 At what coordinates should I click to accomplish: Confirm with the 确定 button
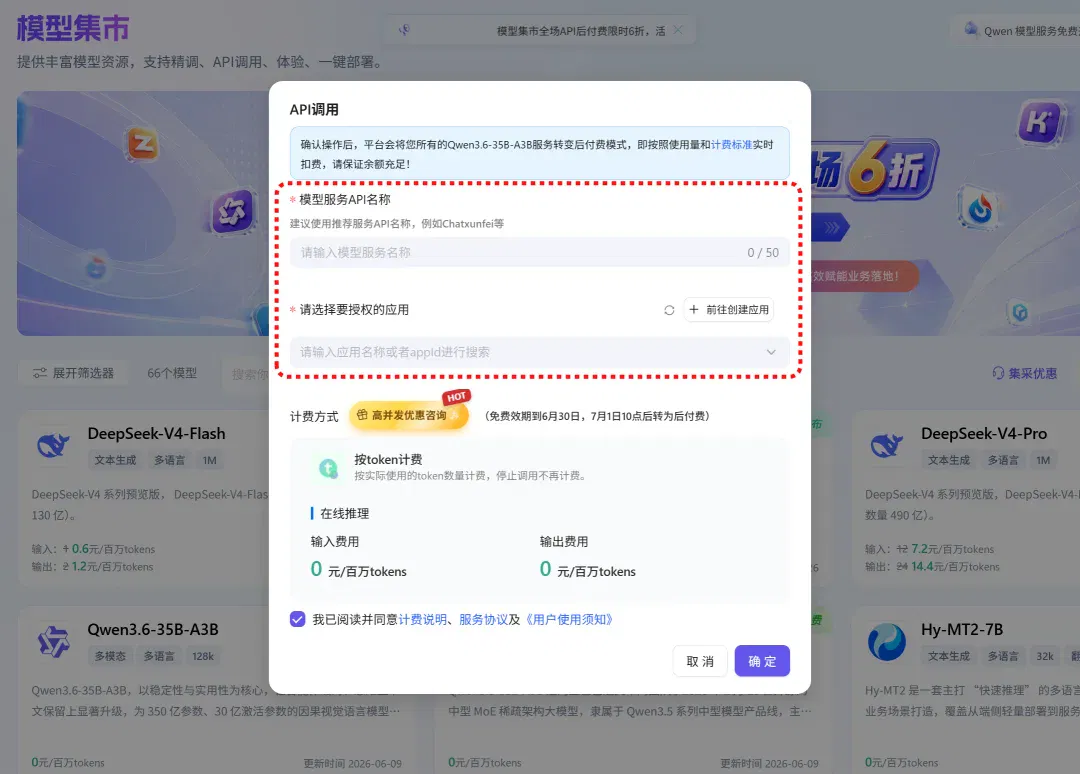[x=762, y=661]
